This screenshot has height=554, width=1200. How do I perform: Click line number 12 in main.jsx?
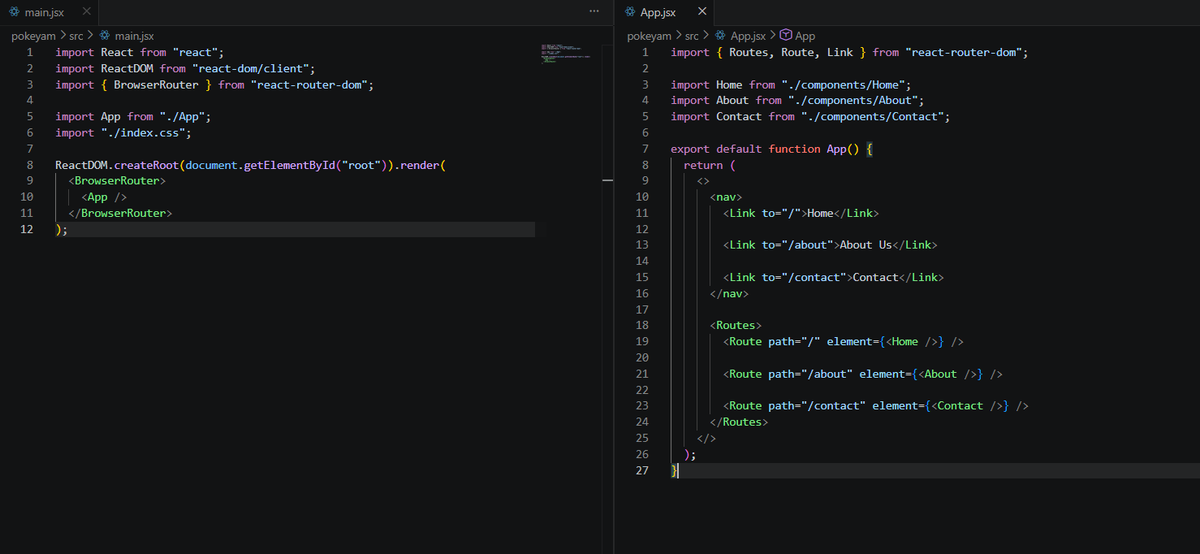click(x=27, y=229)
